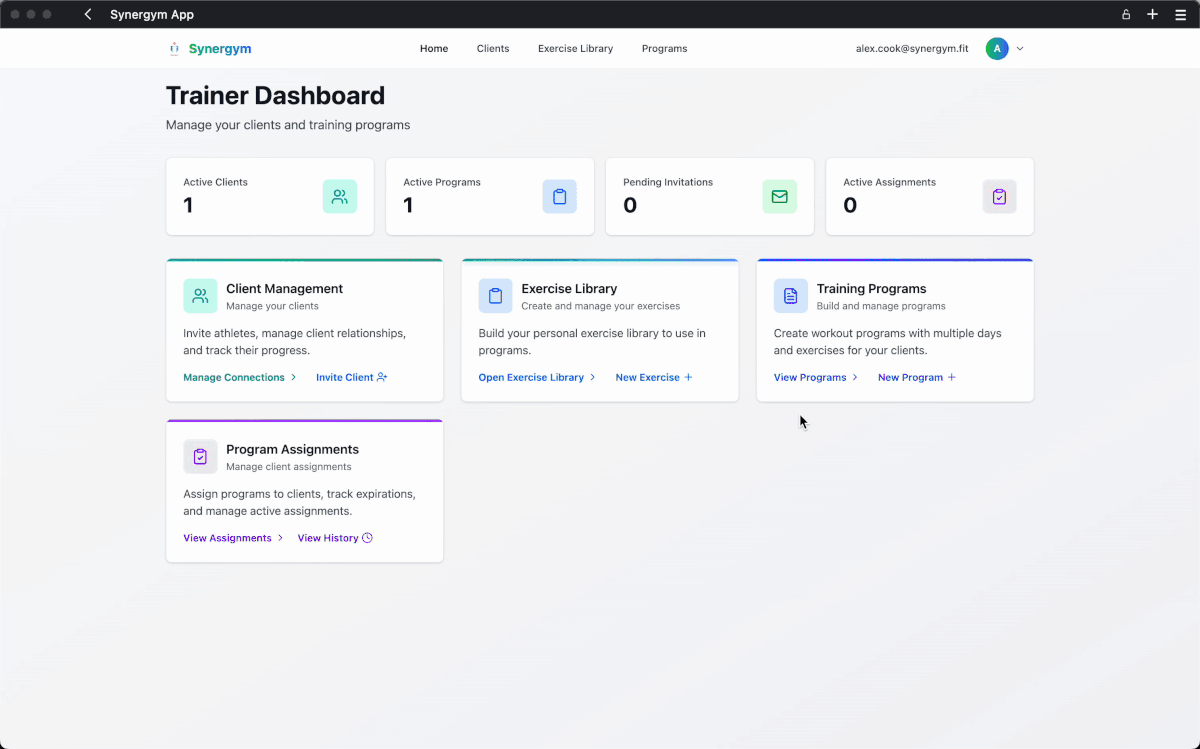This screenshot has width=1200, height=749.
Task: Click the Invite Client link
Action: click(351, 377)
